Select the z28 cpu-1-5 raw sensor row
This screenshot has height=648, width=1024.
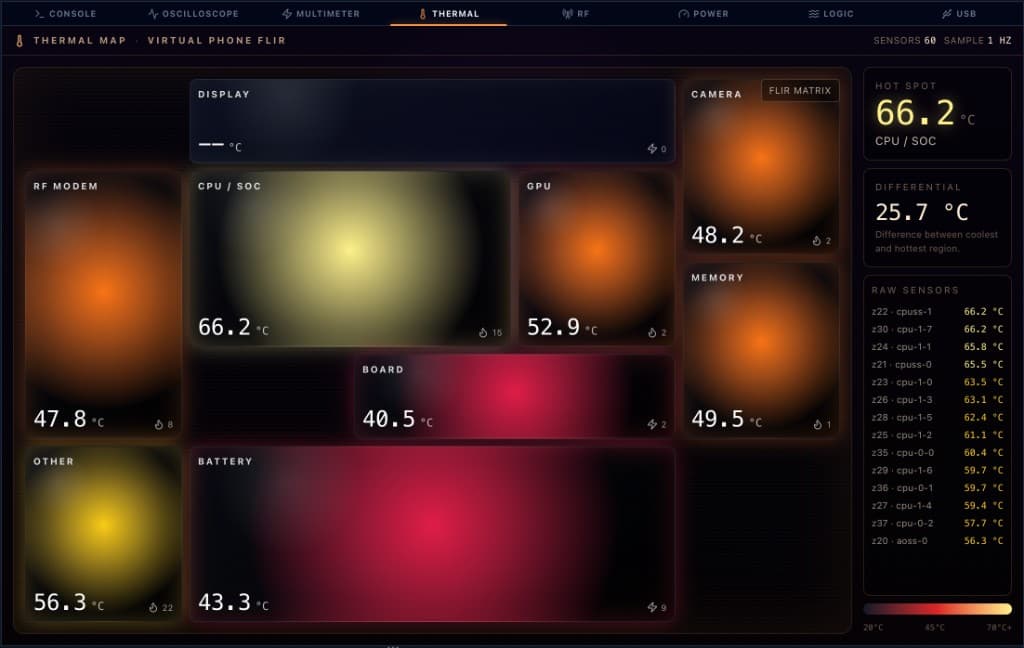[937, 417]
